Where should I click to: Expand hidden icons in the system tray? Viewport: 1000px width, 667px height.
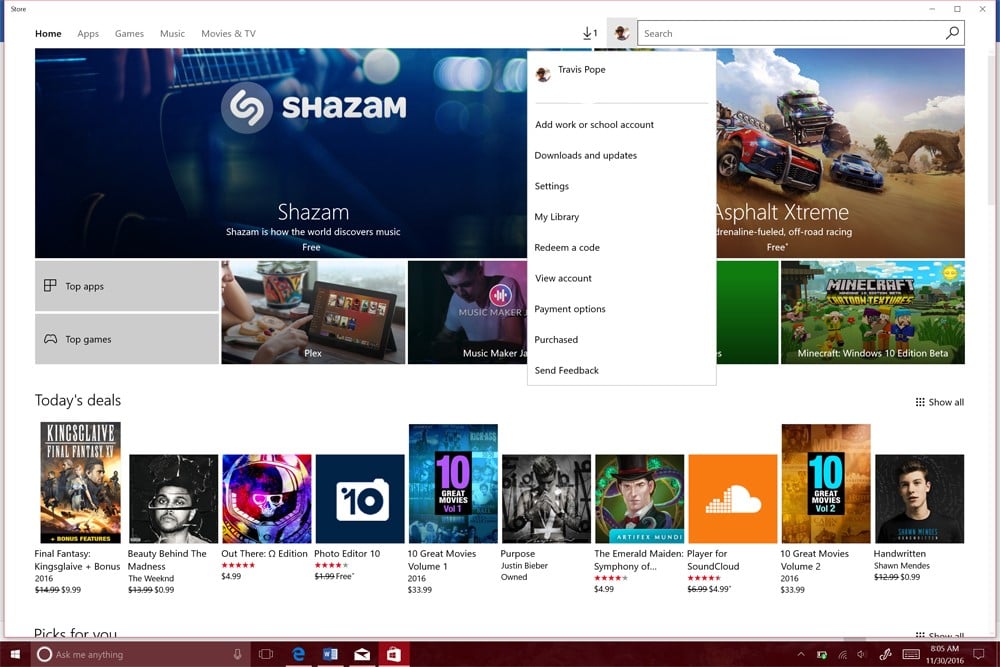pos(799,654)
